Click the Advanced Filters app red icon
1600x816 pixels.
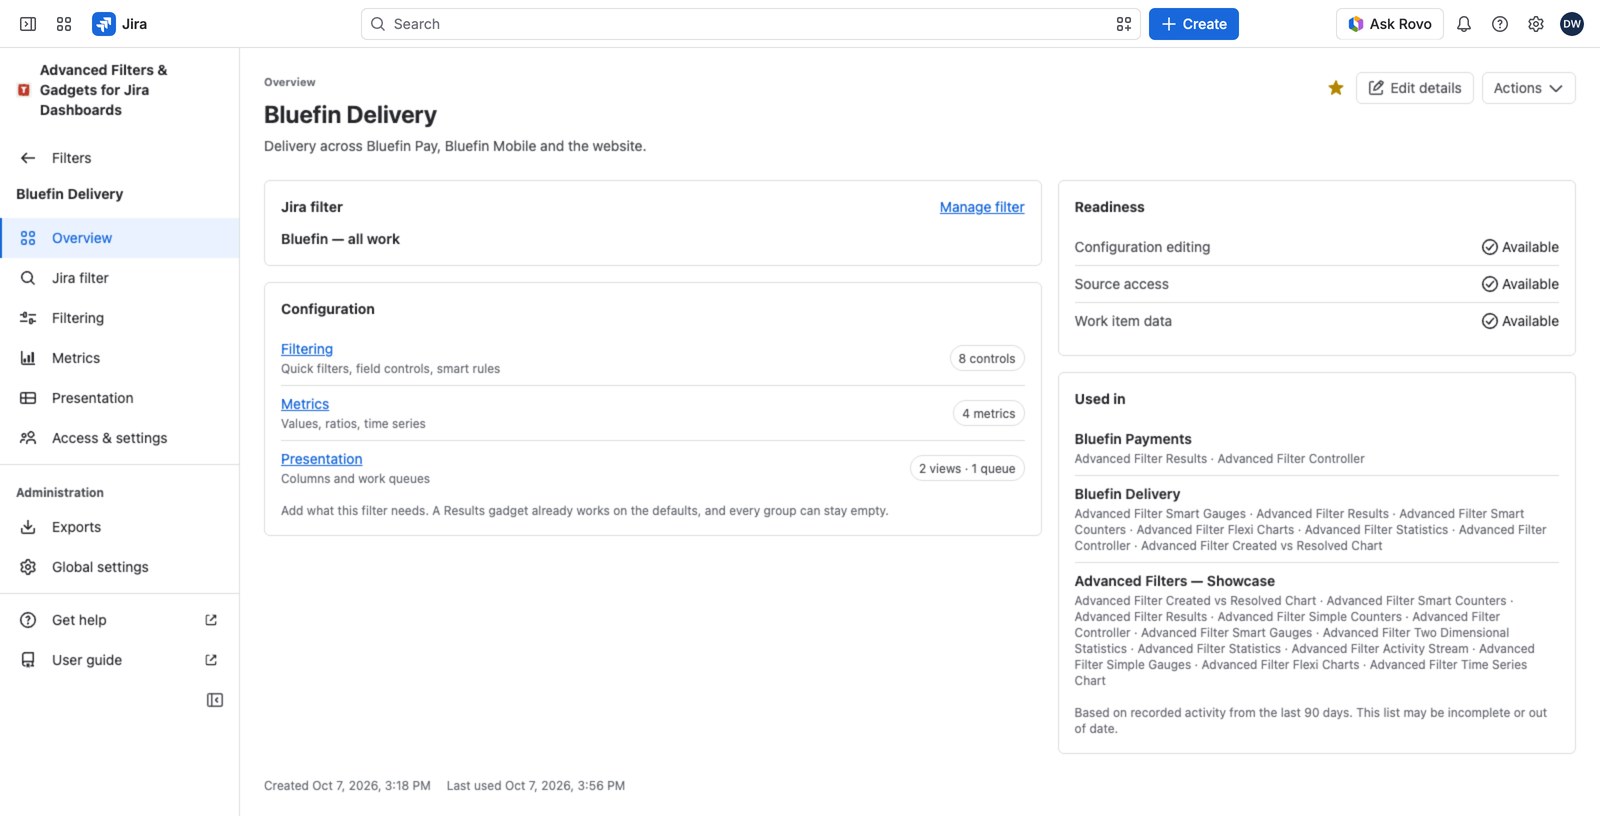point(24,90)
